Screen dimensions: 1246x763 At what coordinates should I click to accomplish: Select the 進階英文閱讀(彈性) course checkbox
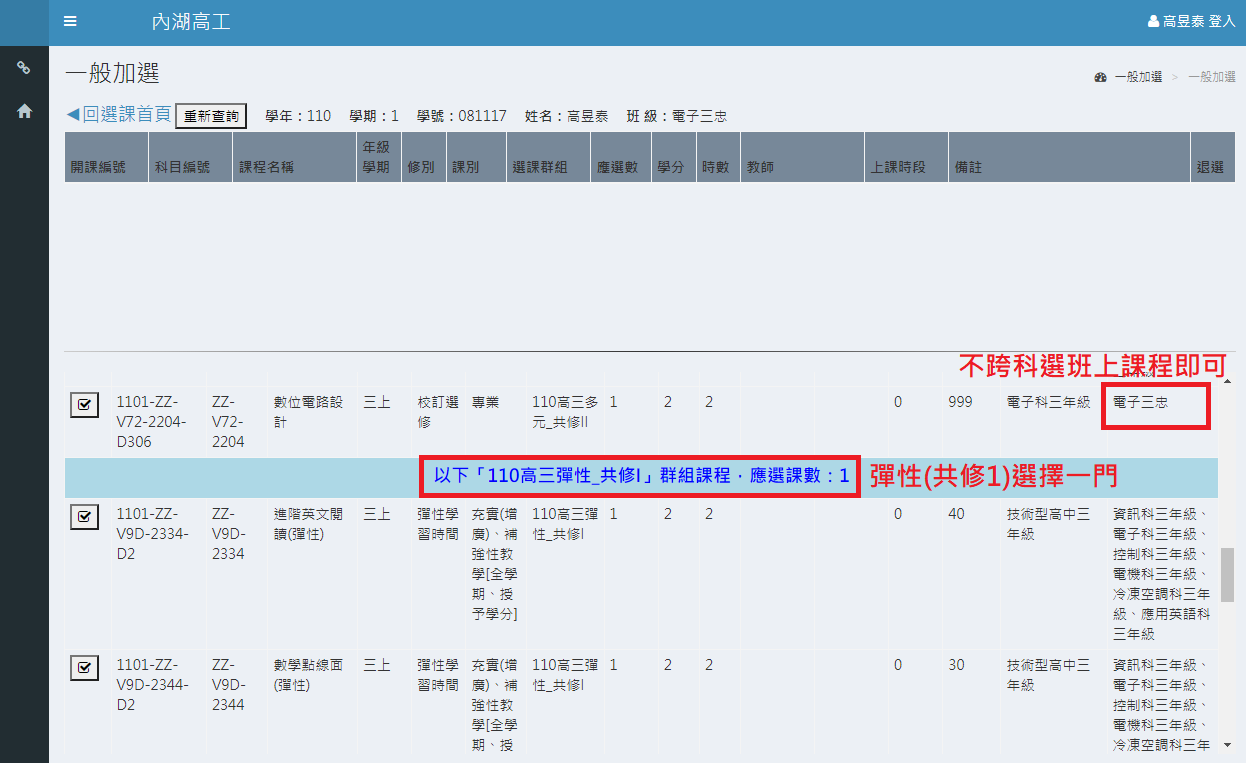(x=84, y=517)
